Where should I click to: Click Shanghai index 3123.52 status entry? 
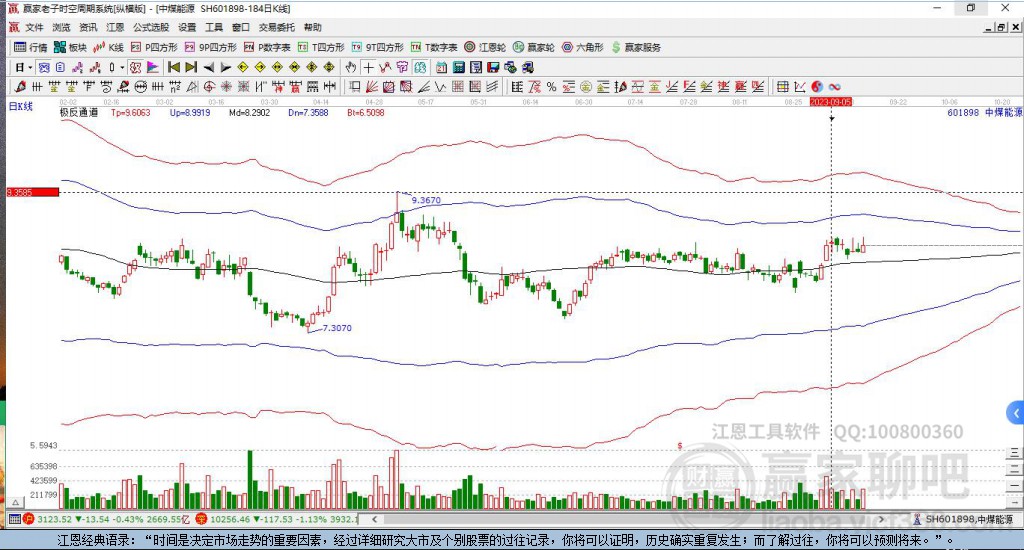coord(107,519)
